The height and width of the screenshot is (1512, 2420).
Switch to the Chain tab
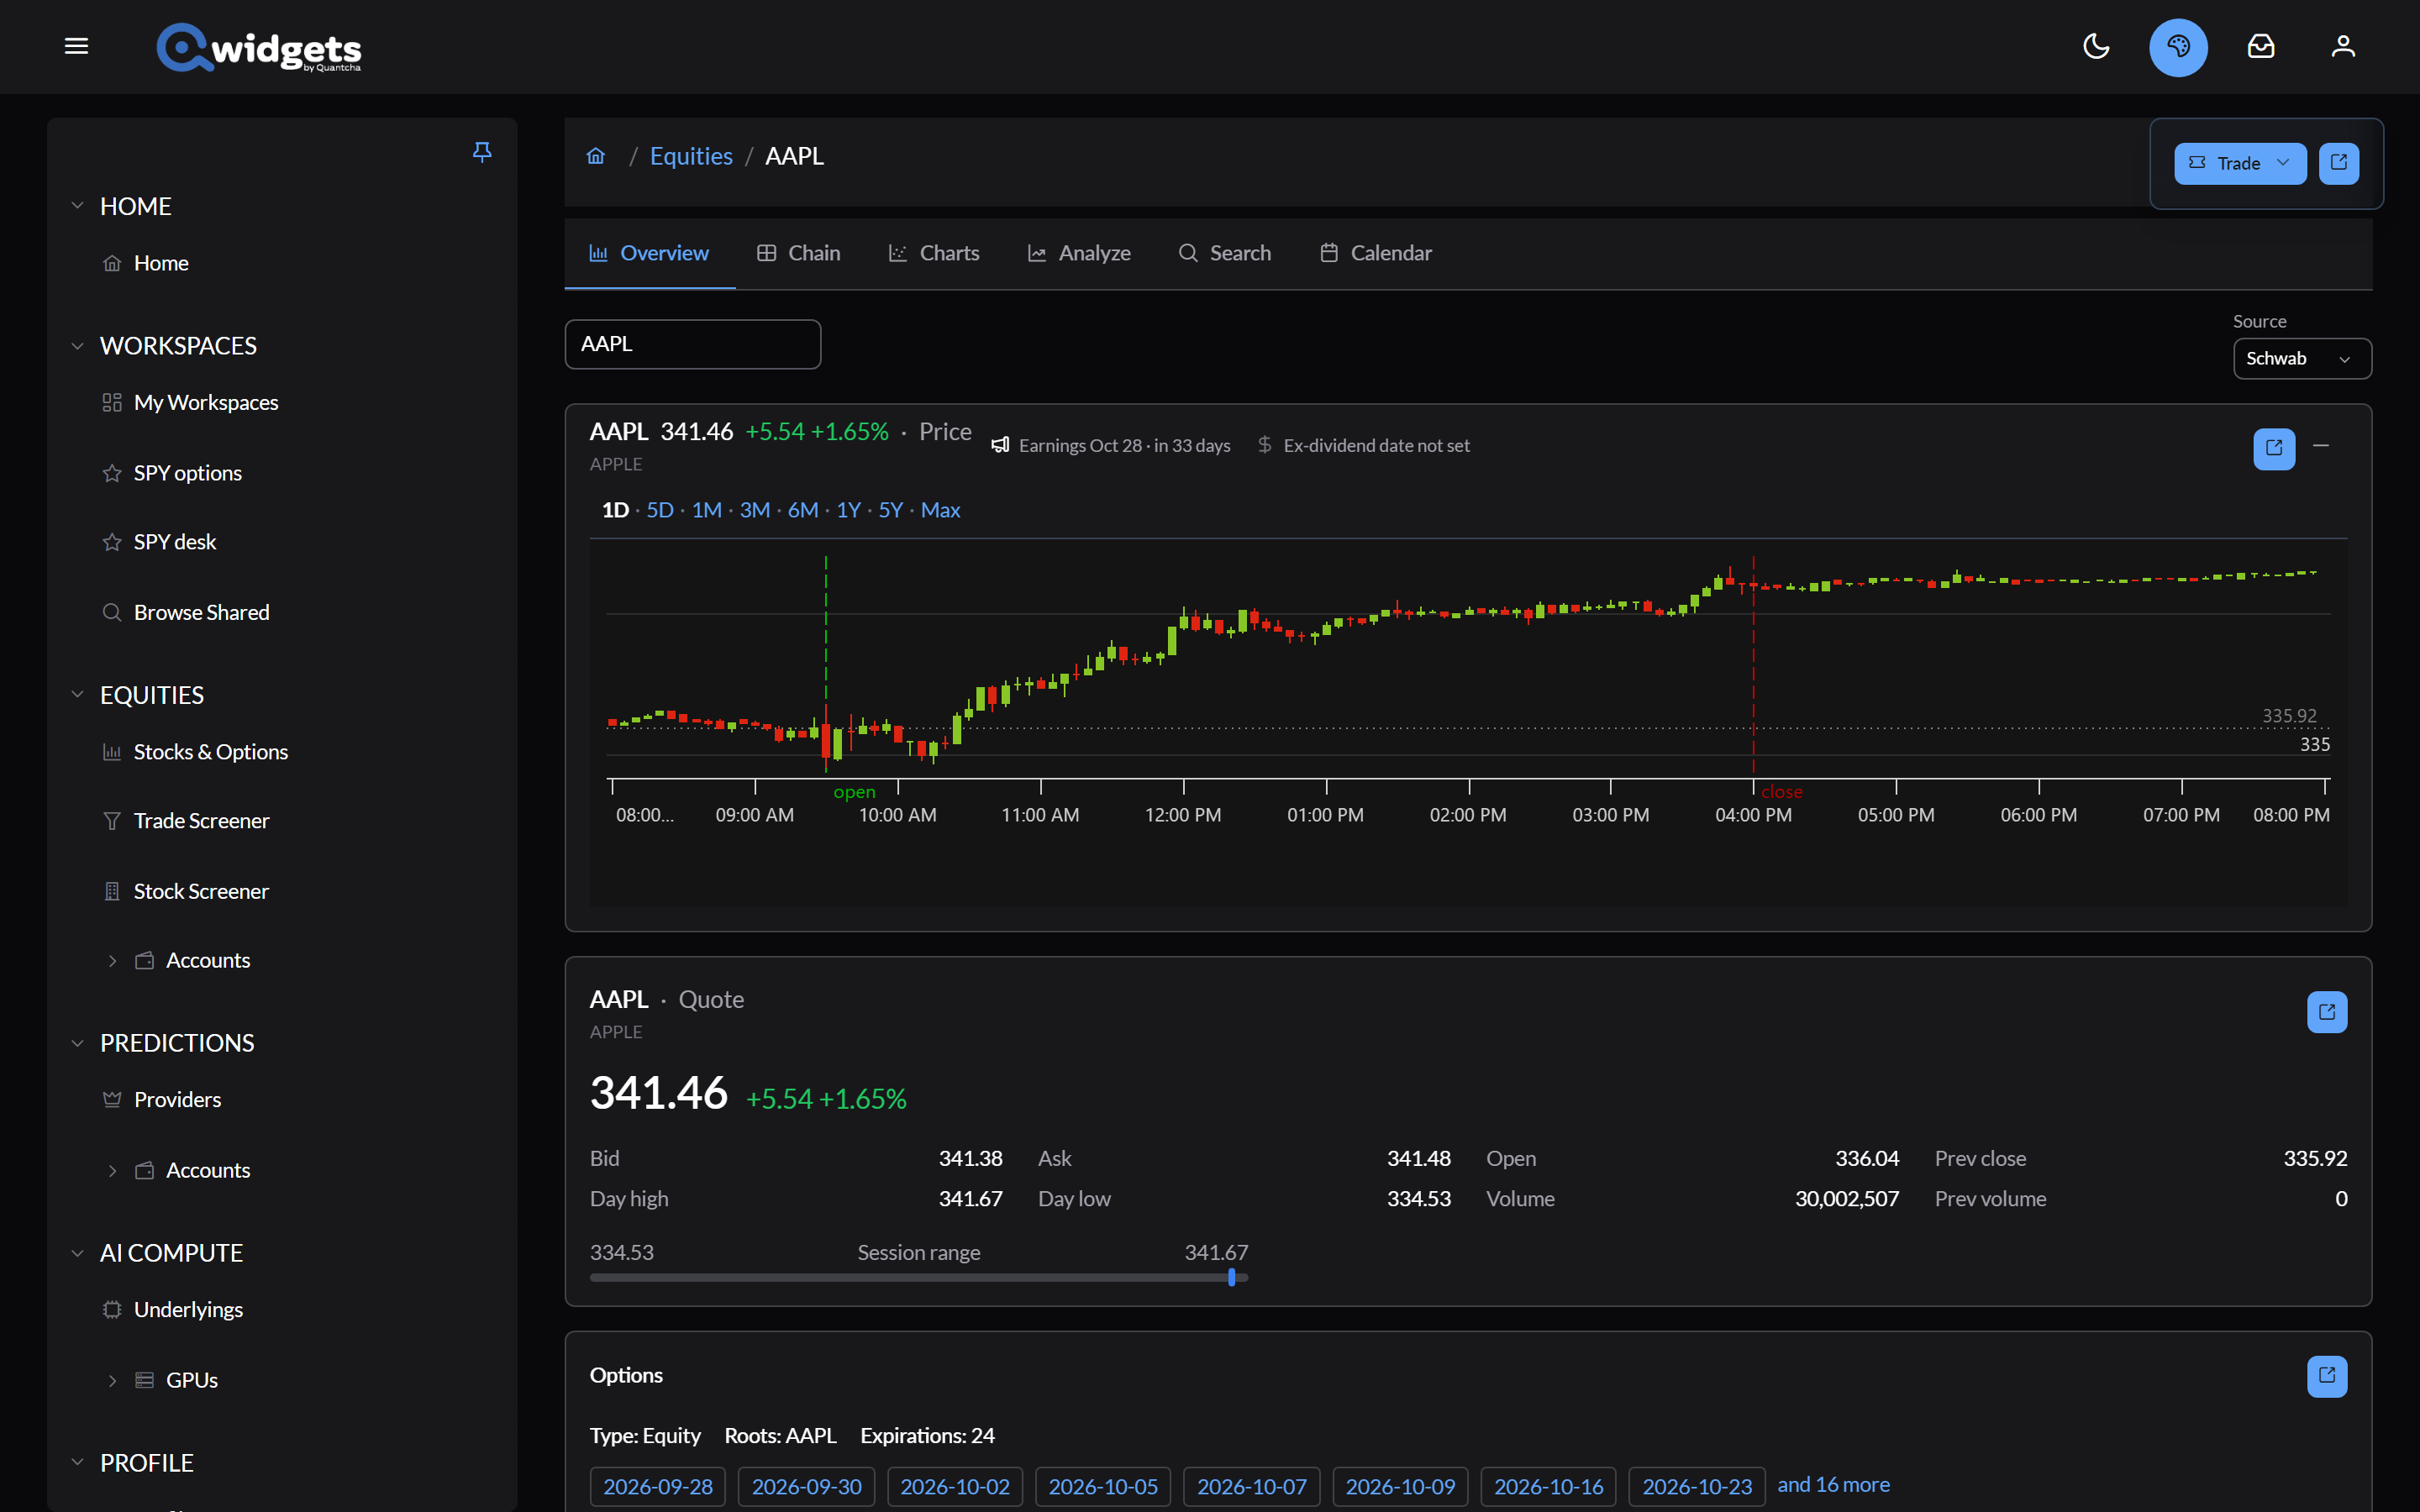coord(799,253)
